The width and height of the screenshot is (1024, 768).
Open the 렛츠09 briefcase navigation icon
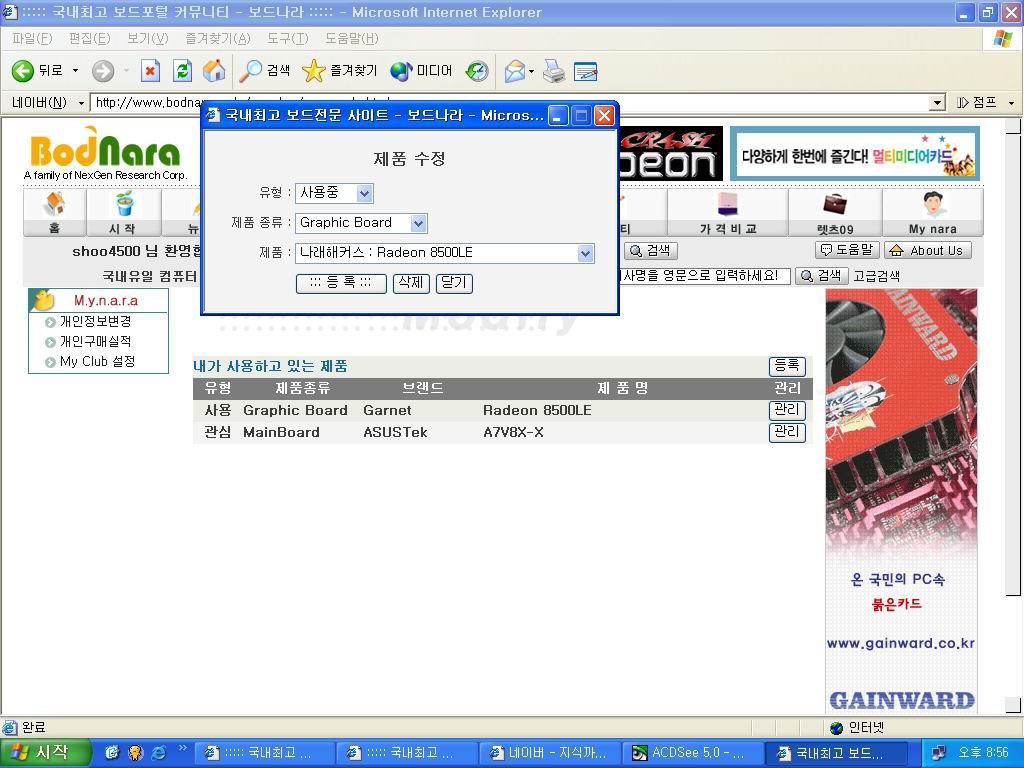pos(835,212)
